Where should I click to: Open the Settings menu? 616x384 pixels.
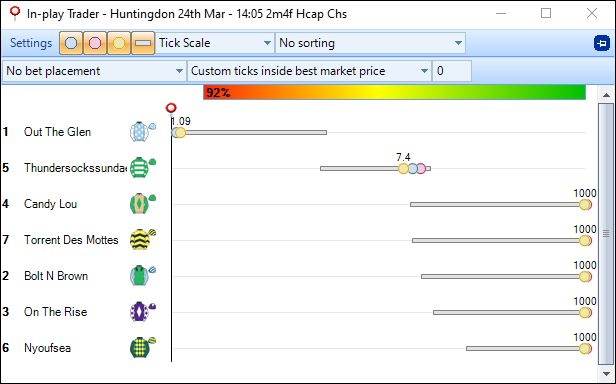point(31,43)
